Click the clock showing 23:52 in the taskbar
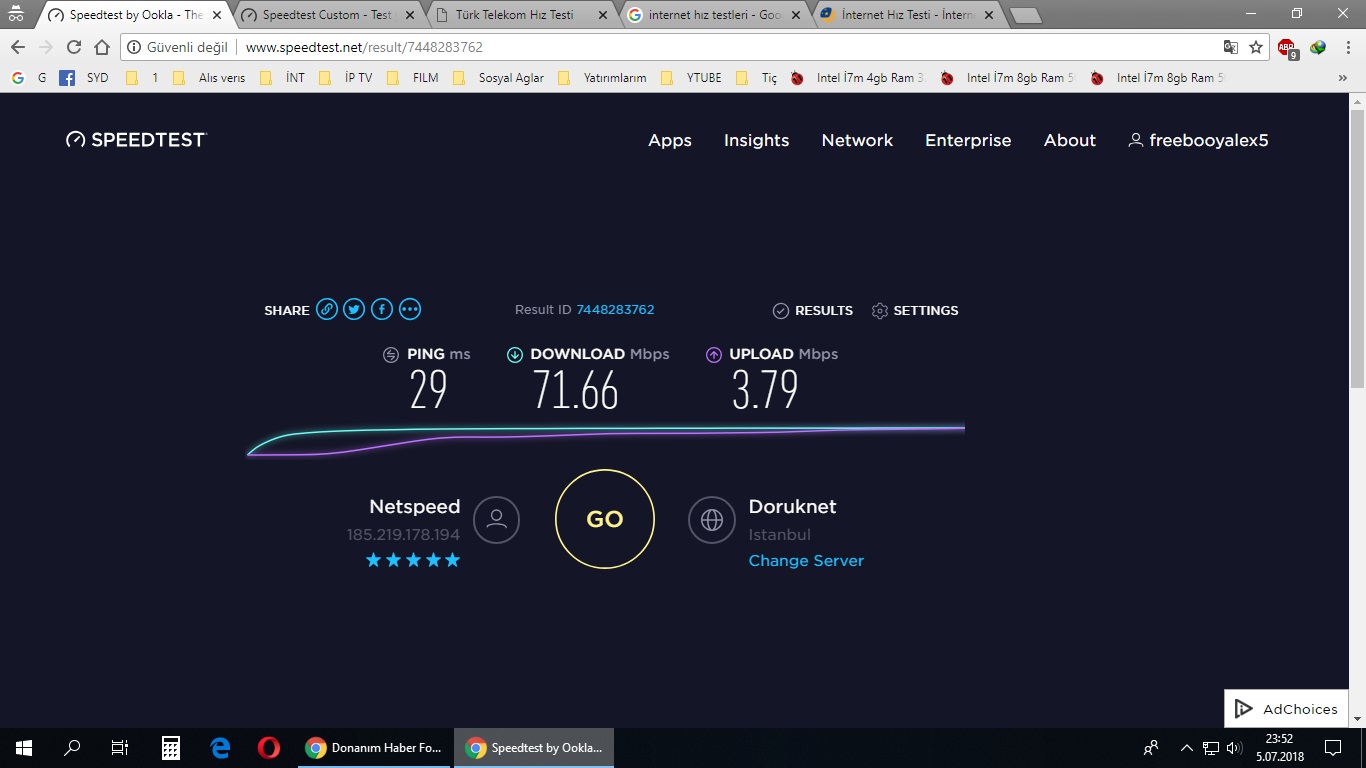This screenshot has width=1366, height=768. tap(1280, 747)
